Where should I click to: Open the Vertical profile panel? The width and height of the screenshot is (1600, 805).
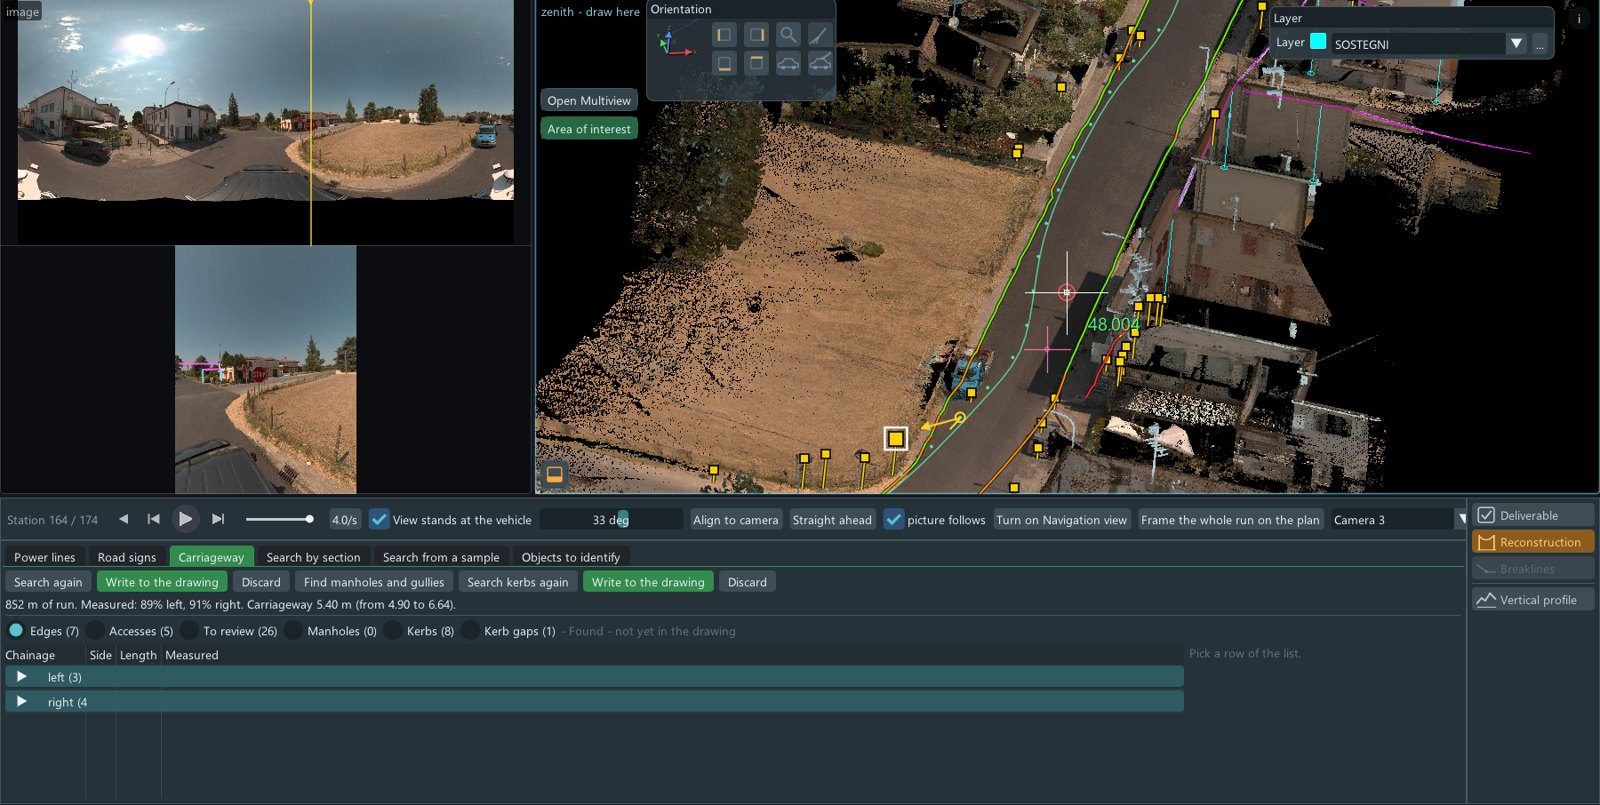1533,600
